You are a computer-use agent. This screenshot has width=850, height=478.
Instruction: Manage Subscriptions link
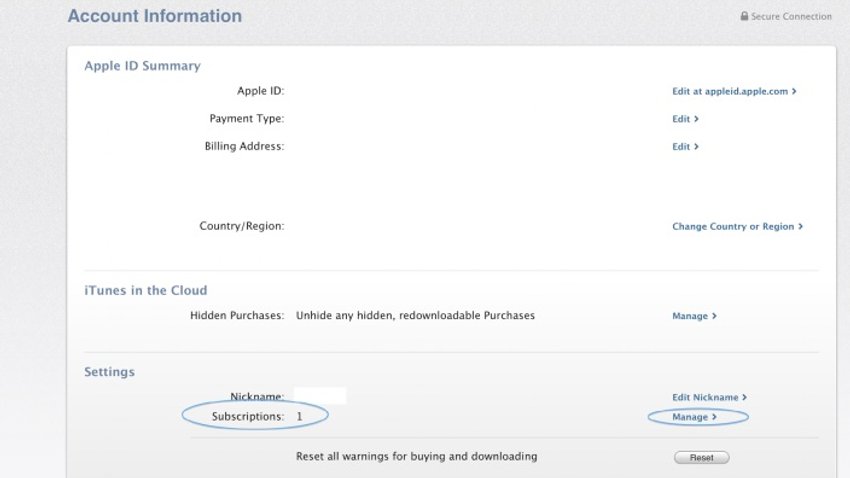tap(694, 417)
